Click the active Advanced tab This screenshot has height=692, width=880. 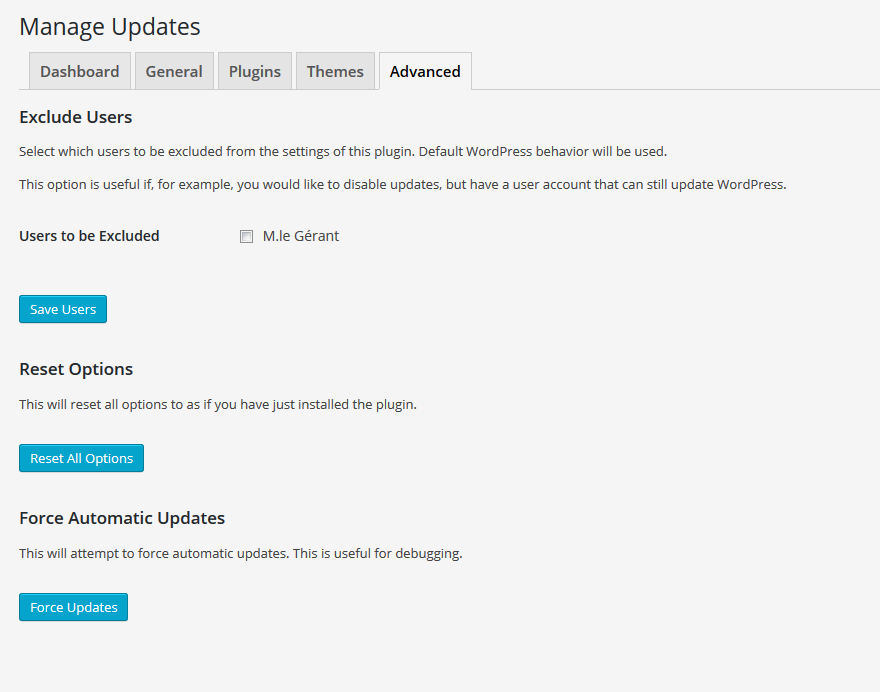[425, 71]
